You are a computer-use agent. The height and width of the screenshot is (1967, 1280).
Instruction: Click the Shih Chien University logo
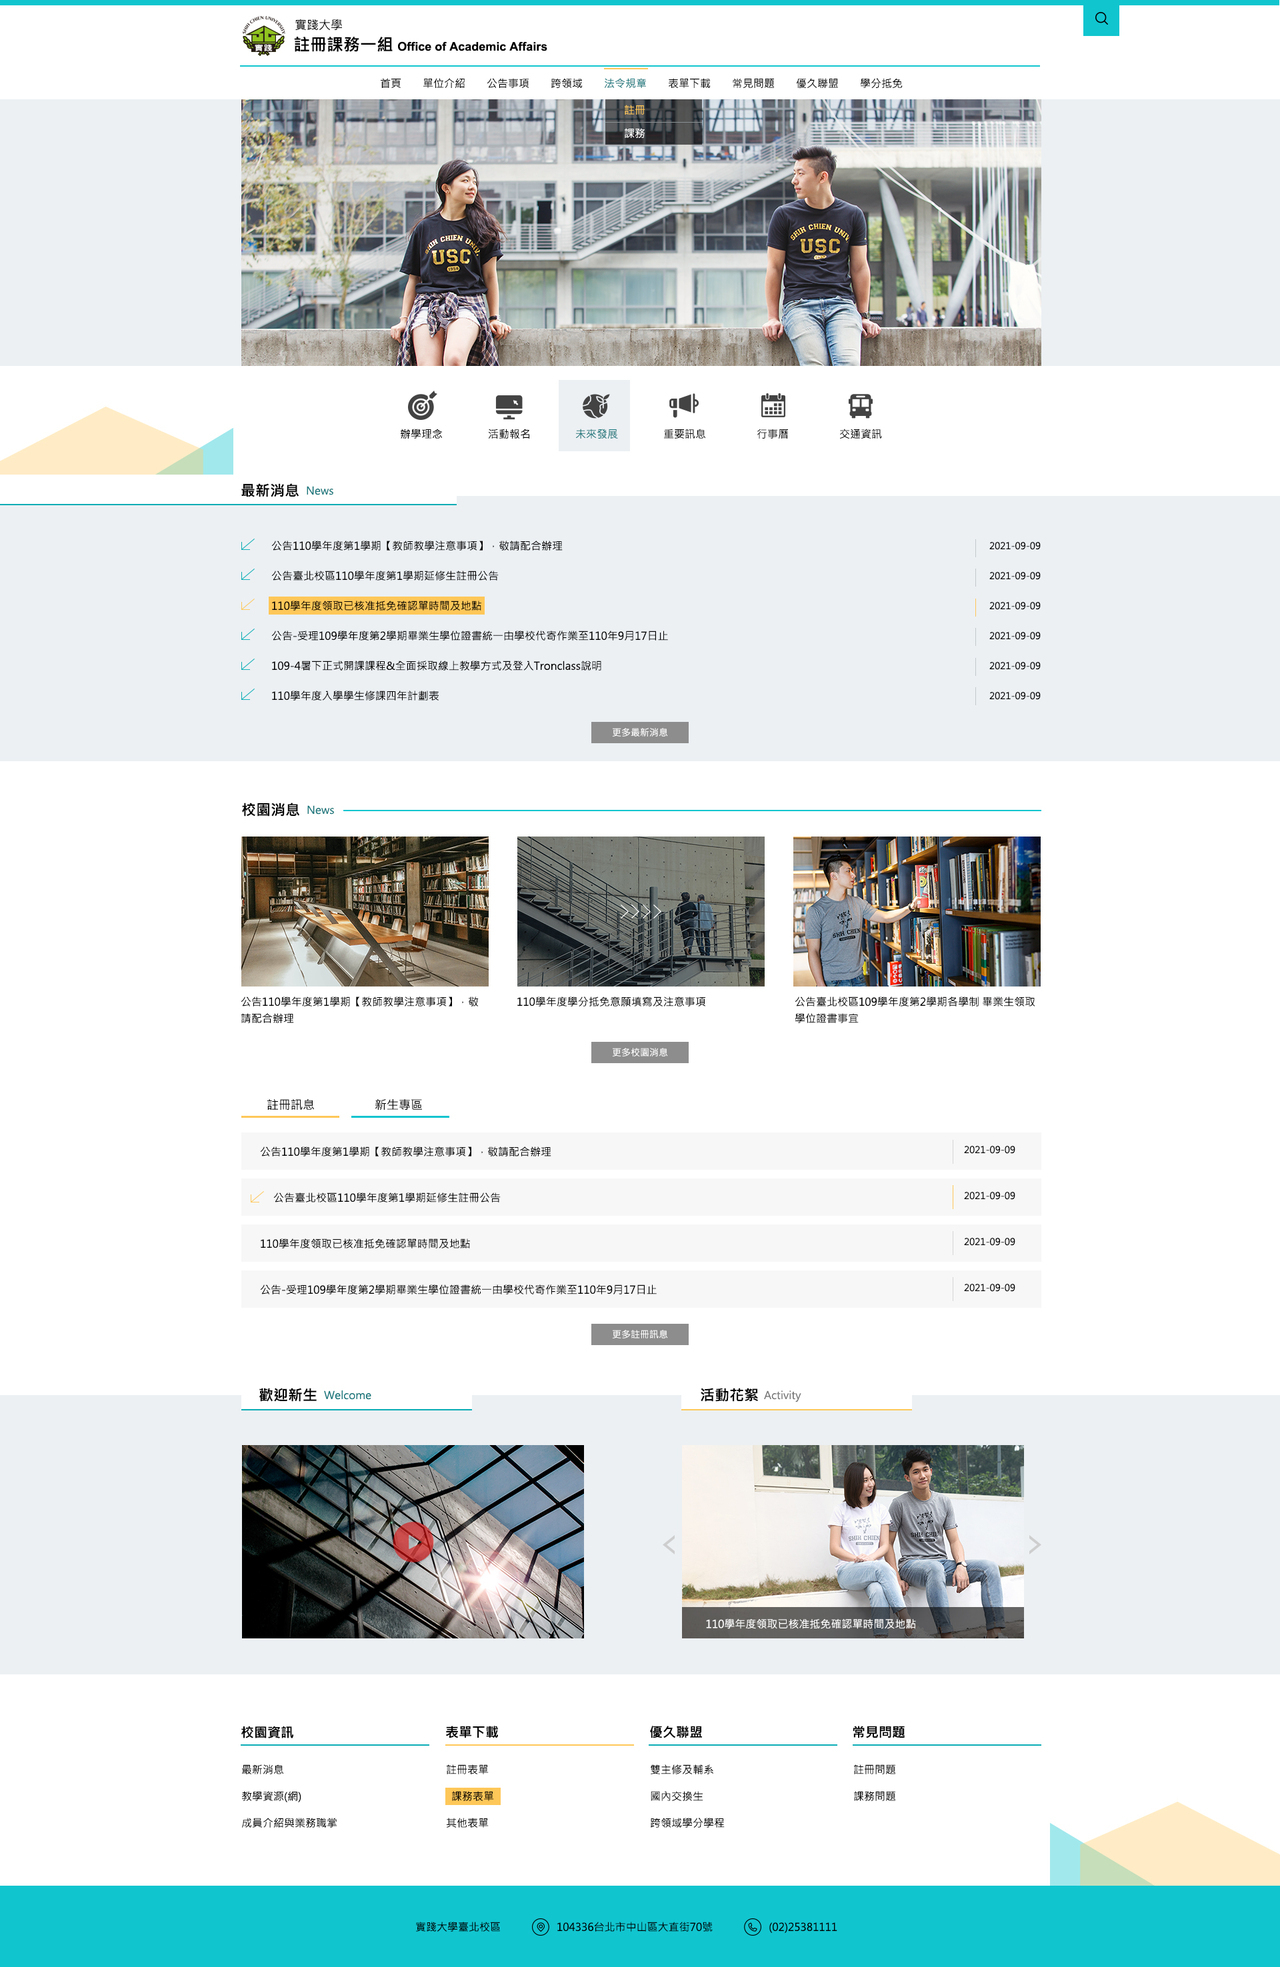click(x=264, y=35)
